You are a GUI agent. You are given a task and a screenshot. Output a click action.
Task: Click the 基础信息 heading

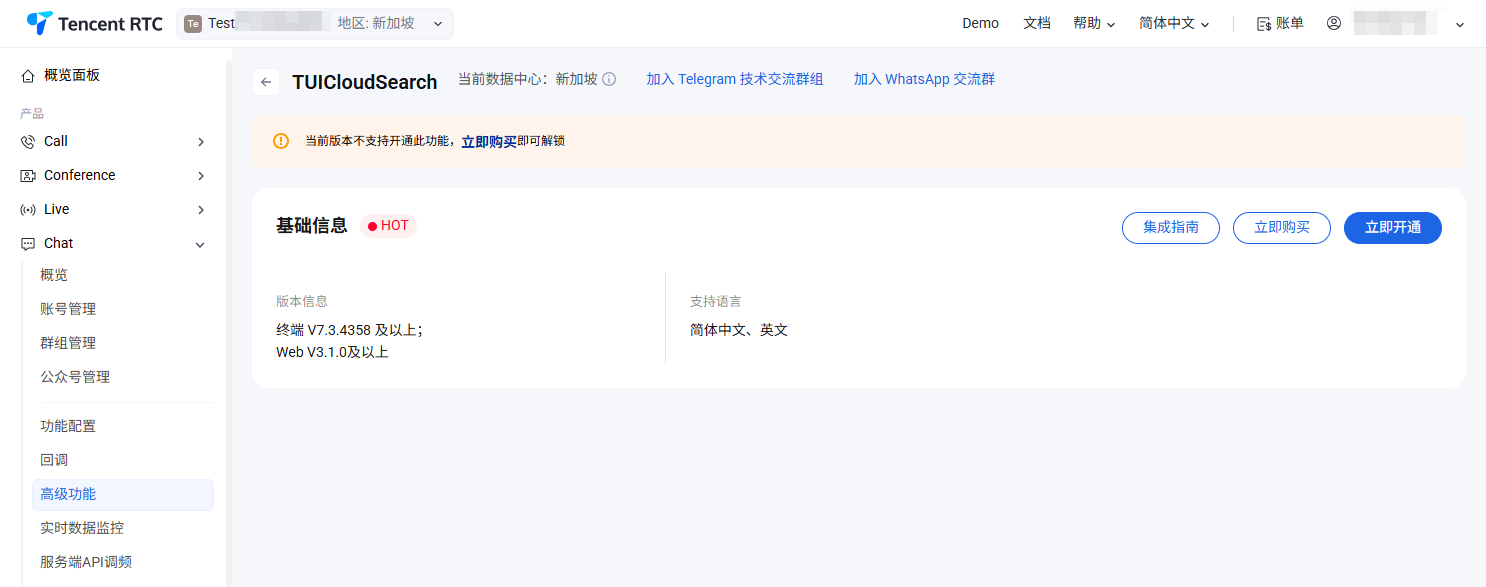tap(312, 226)
